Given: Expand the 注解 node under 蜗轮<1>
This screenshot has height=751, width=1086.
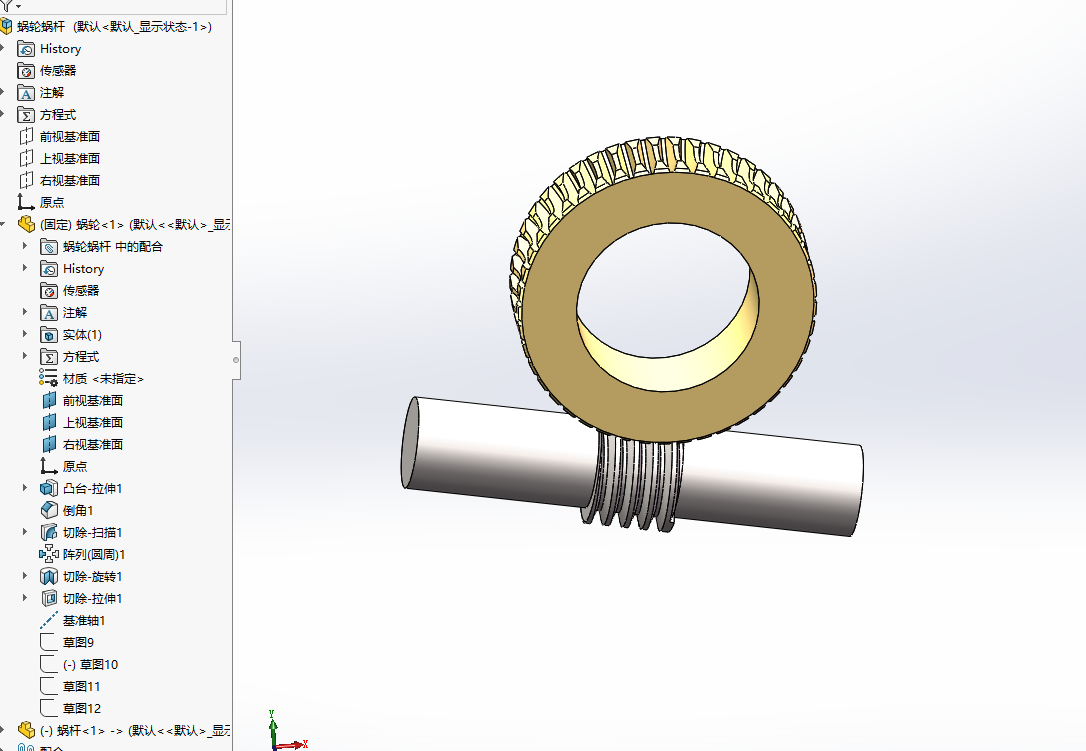Looking at the screenshot, I should click(25, 312).
